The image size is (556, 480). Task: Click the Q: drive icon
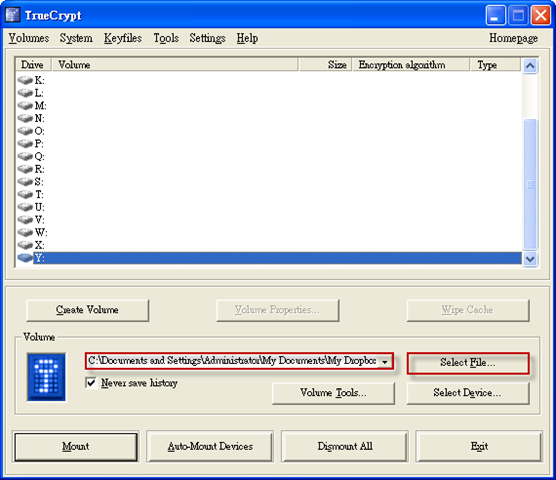coord(25,156)
